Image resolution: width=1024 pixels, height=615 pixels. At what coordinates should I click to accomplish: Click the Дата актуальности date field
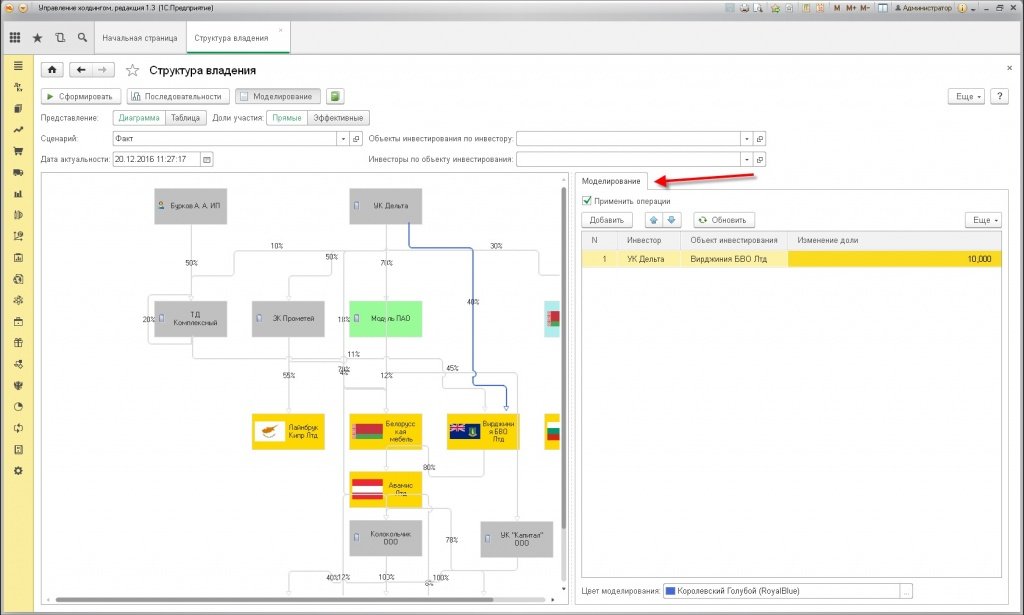[157, 159]
